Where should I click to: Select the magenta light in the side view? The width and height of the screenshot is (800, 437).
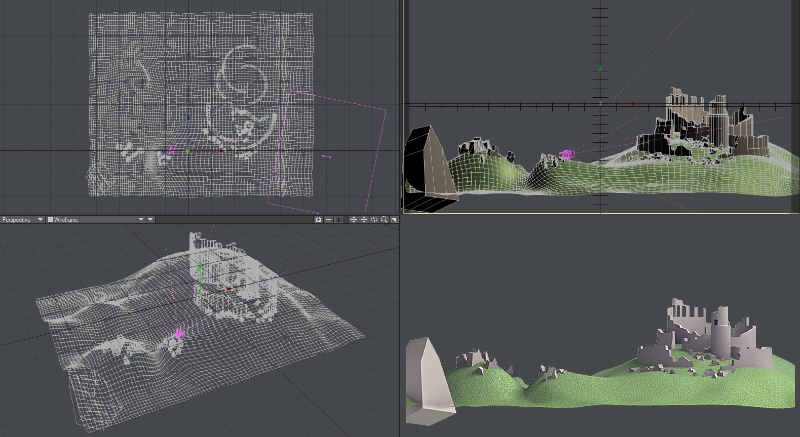(567, 154)
